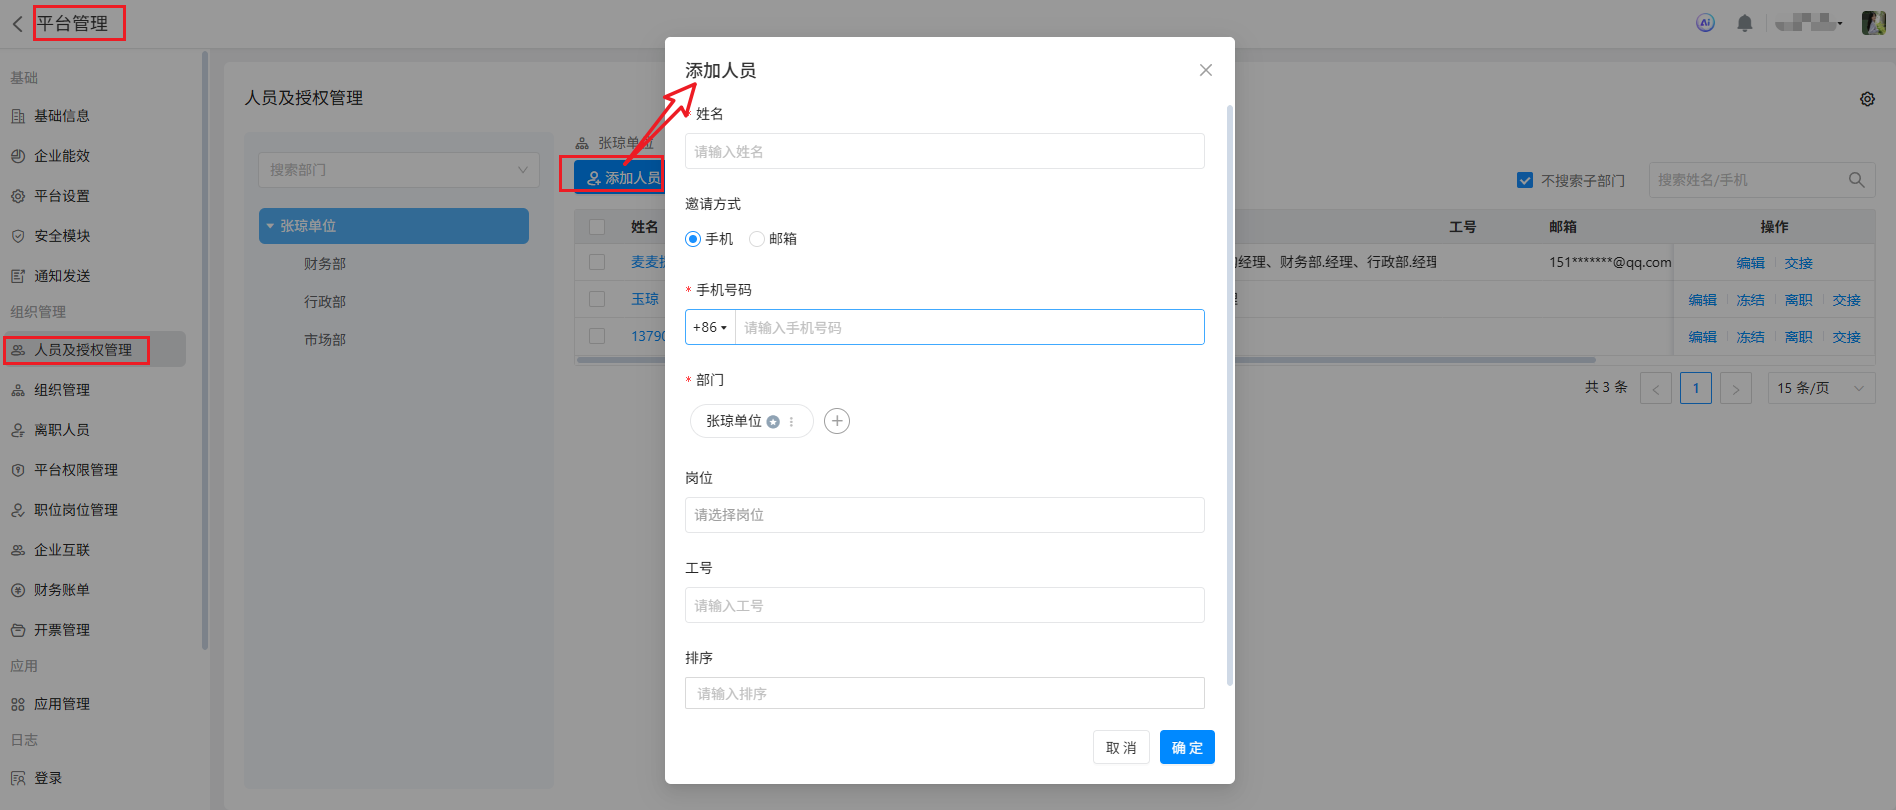Viewport: 1896px width, 810px height.
Task: Open 平台设置 in the sidebar
Action: coord(62,196)
